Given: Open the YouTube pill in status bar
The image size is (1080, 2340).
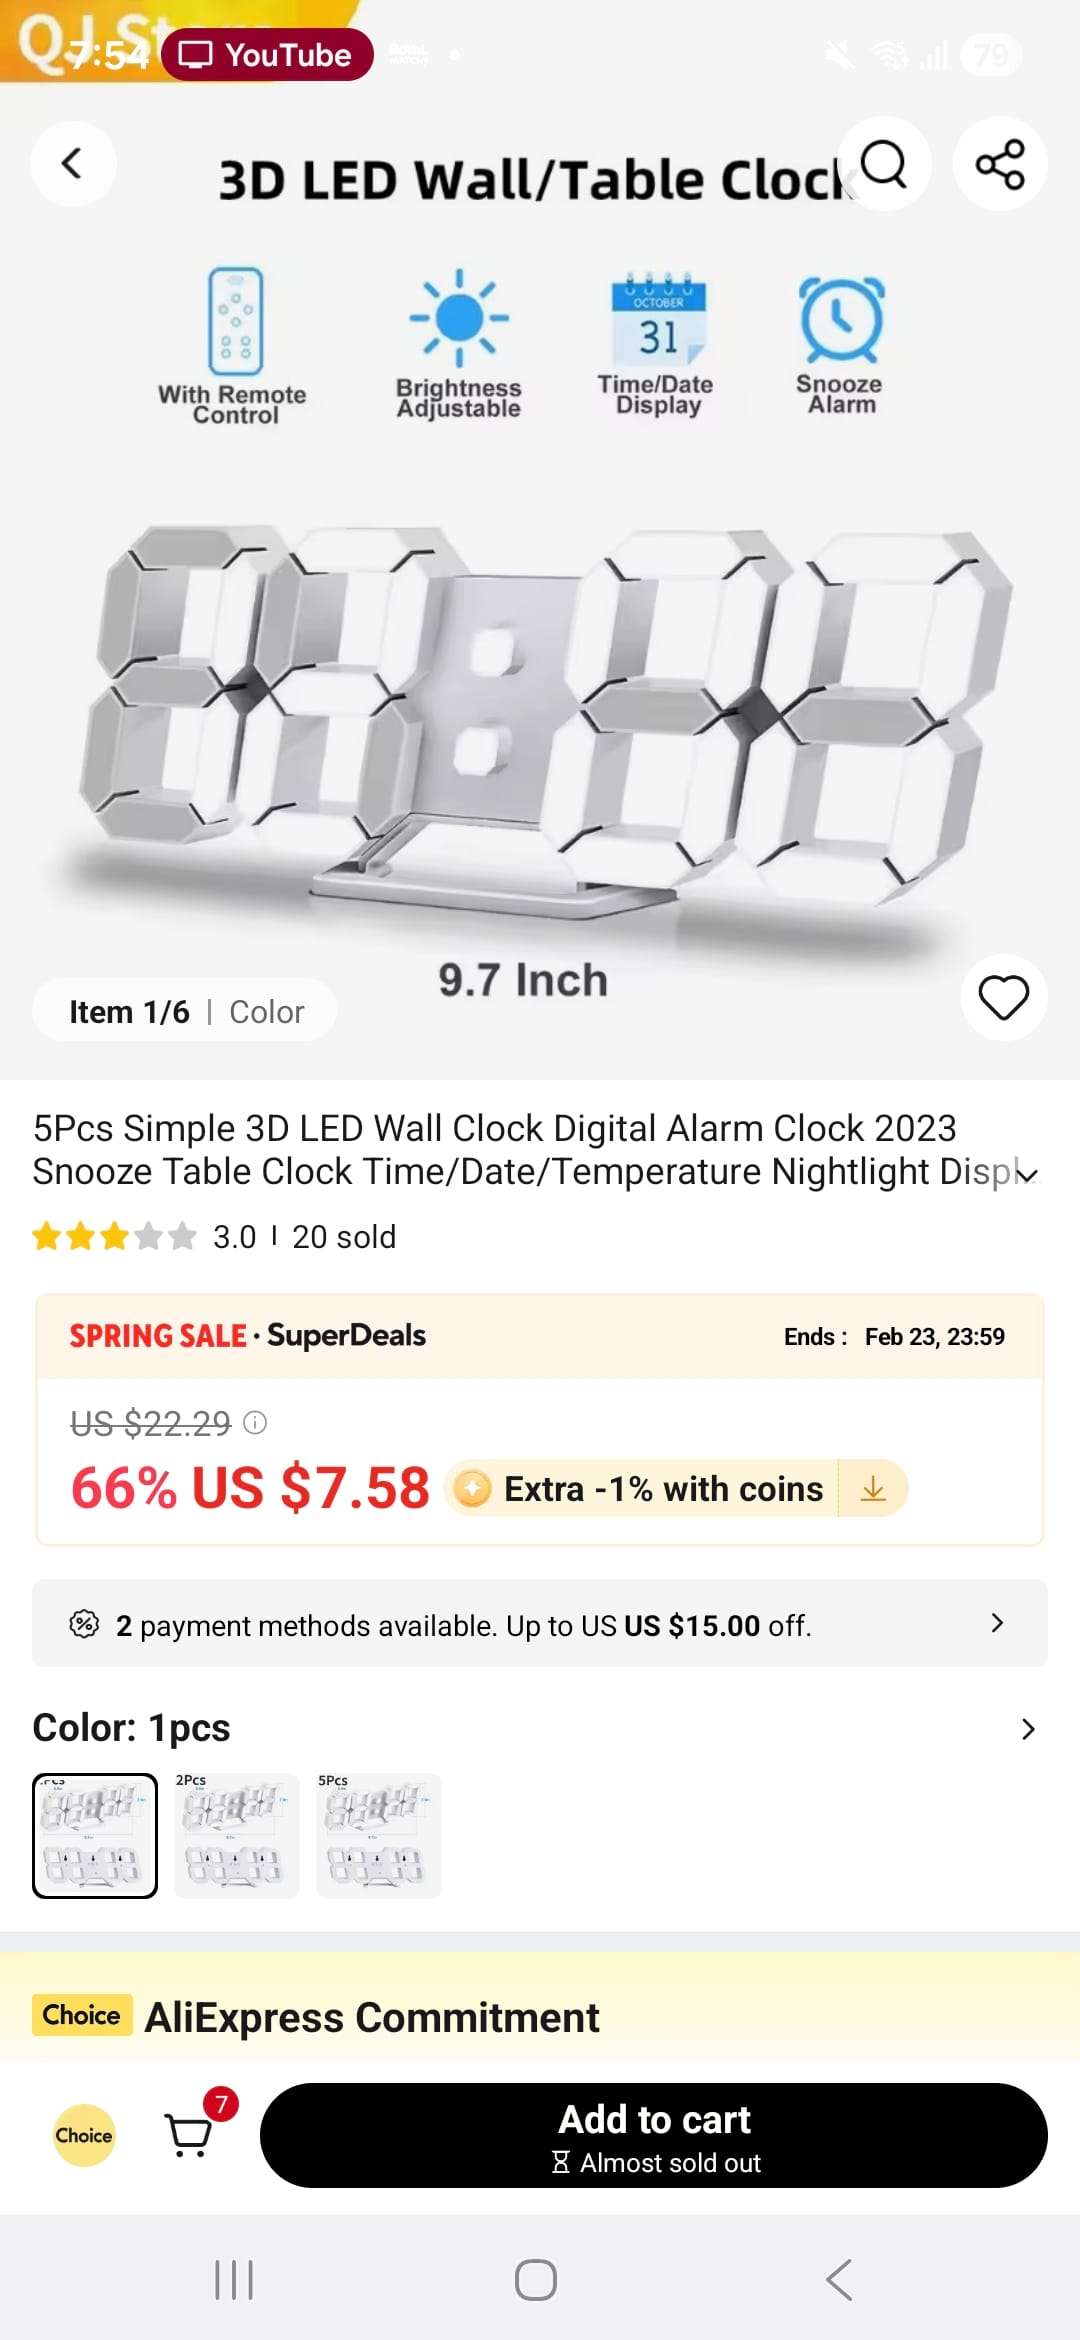Looking at the screenshot, I should (267, 55).
